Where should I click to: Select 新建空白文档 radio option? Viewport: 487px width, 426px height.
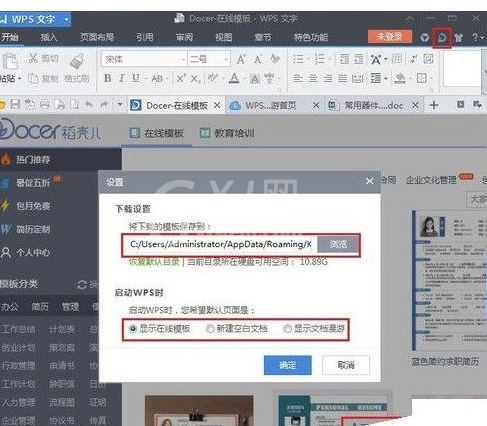click(210, 329)
